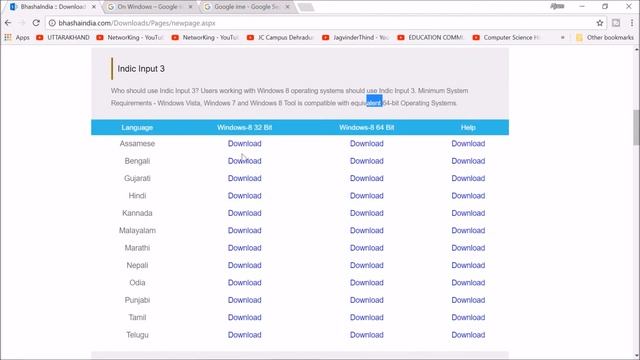Screen dimensions: 640x360
Task: Click the page vertical scrollbar thumb
Action: (636, 127)
